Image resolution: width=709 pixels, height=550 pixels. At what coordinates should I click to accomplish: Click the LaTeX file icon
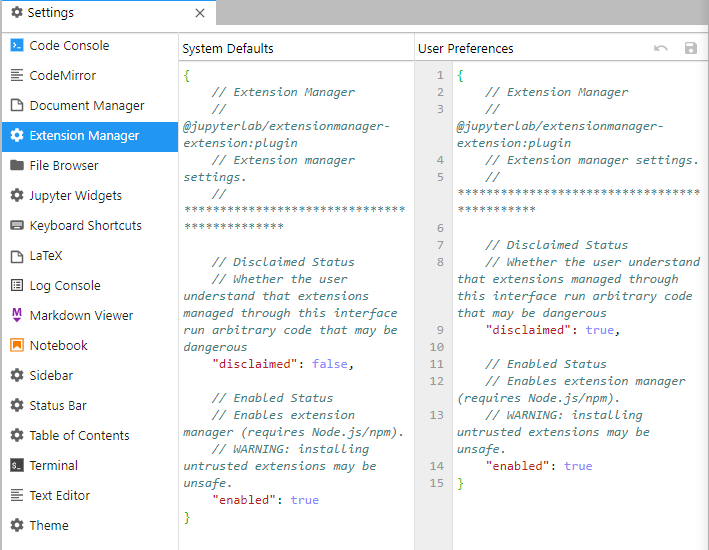[x=17, y=256]
